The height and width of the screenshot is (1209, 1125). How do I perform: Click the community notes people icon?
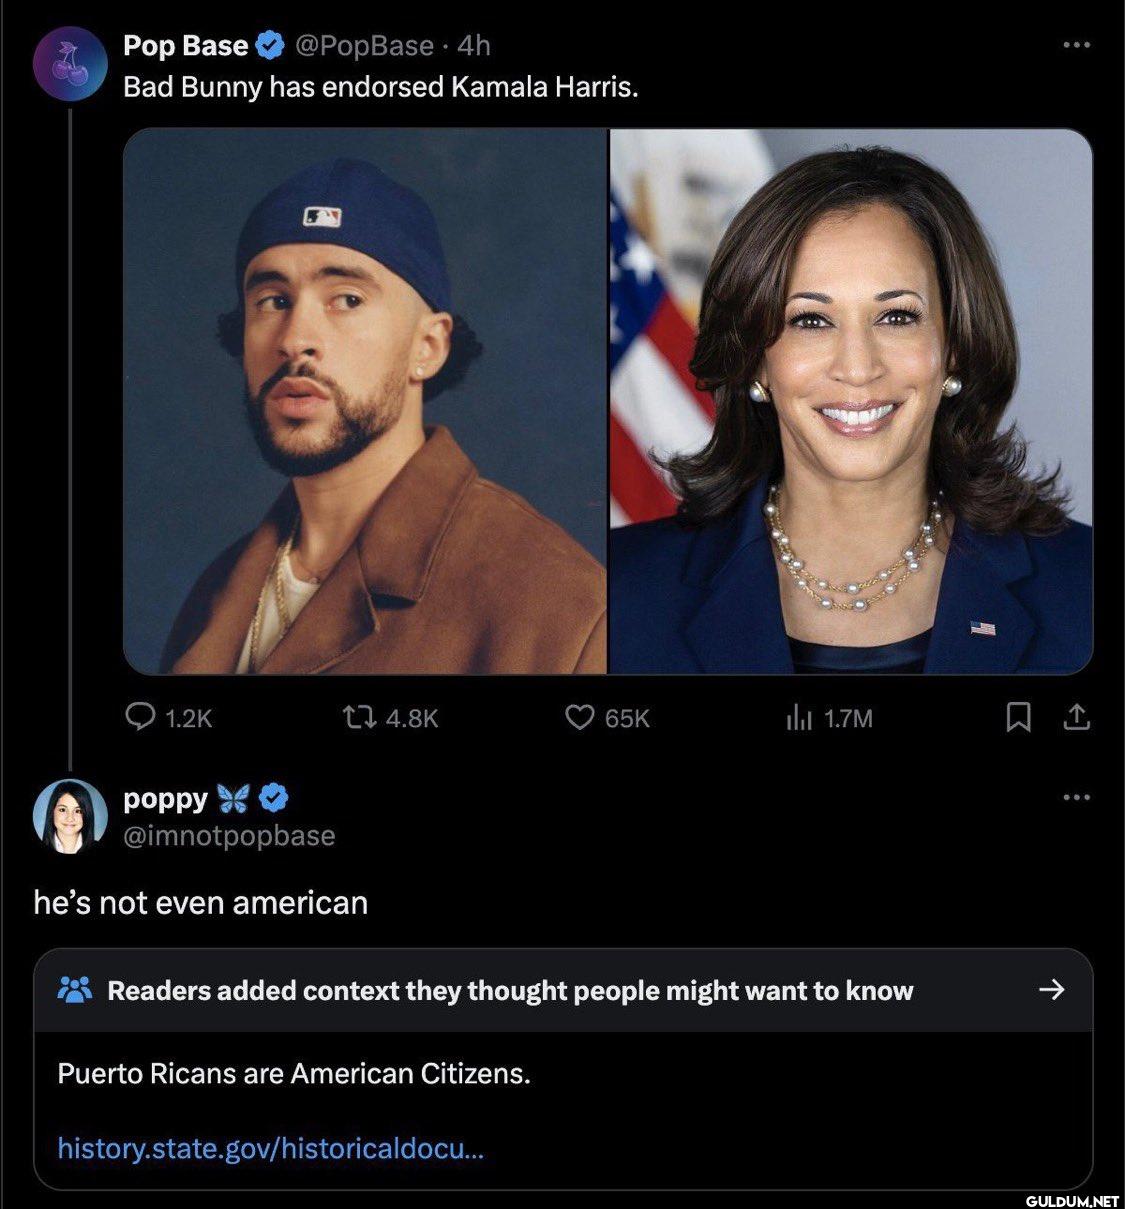click(x=76, y=990)
